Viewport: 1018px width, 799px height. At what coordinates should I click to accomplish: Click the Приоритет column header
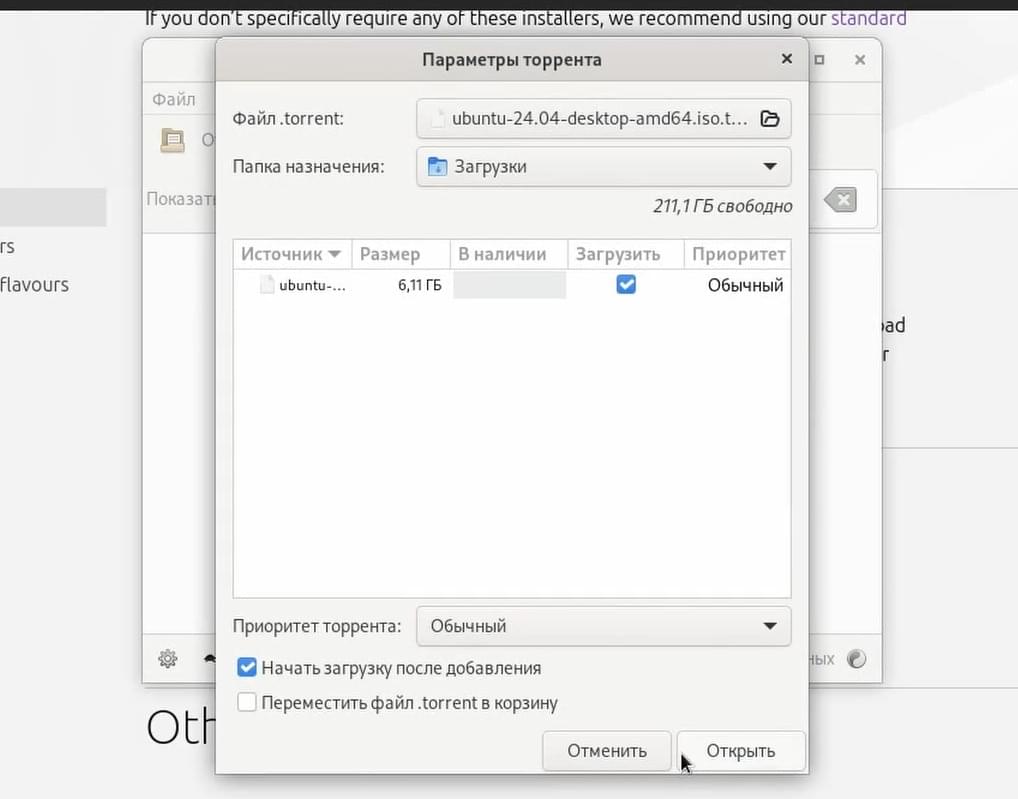[x=738, y=254]
